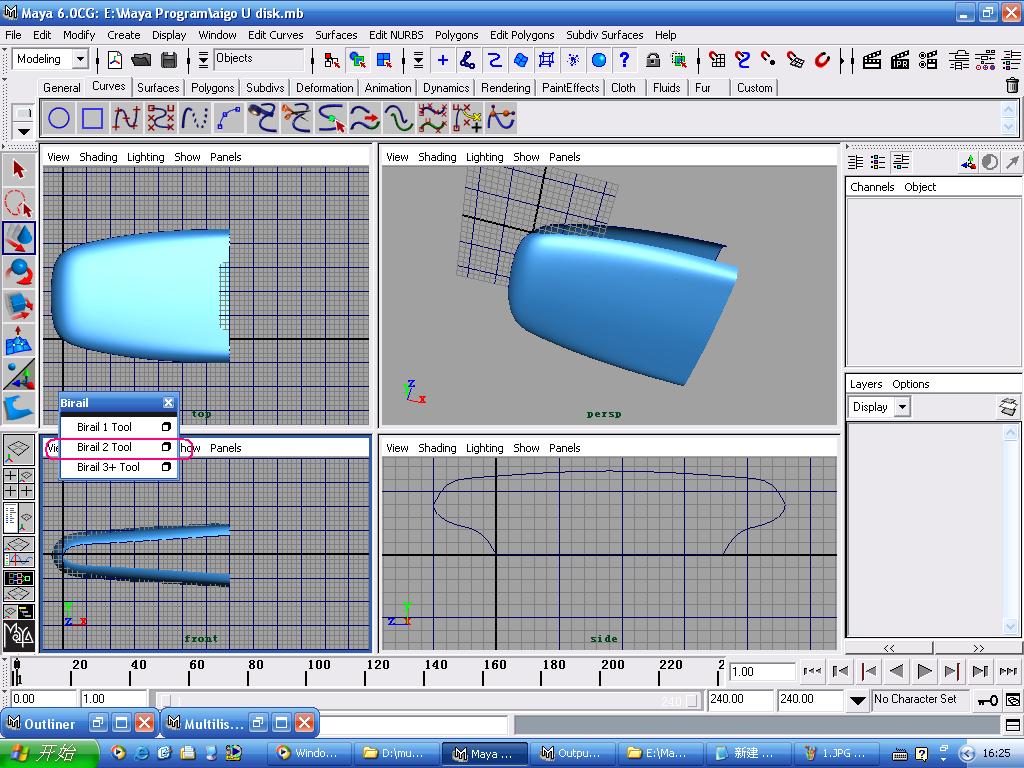Click the single perspective layout icon

tap(18, 449)
